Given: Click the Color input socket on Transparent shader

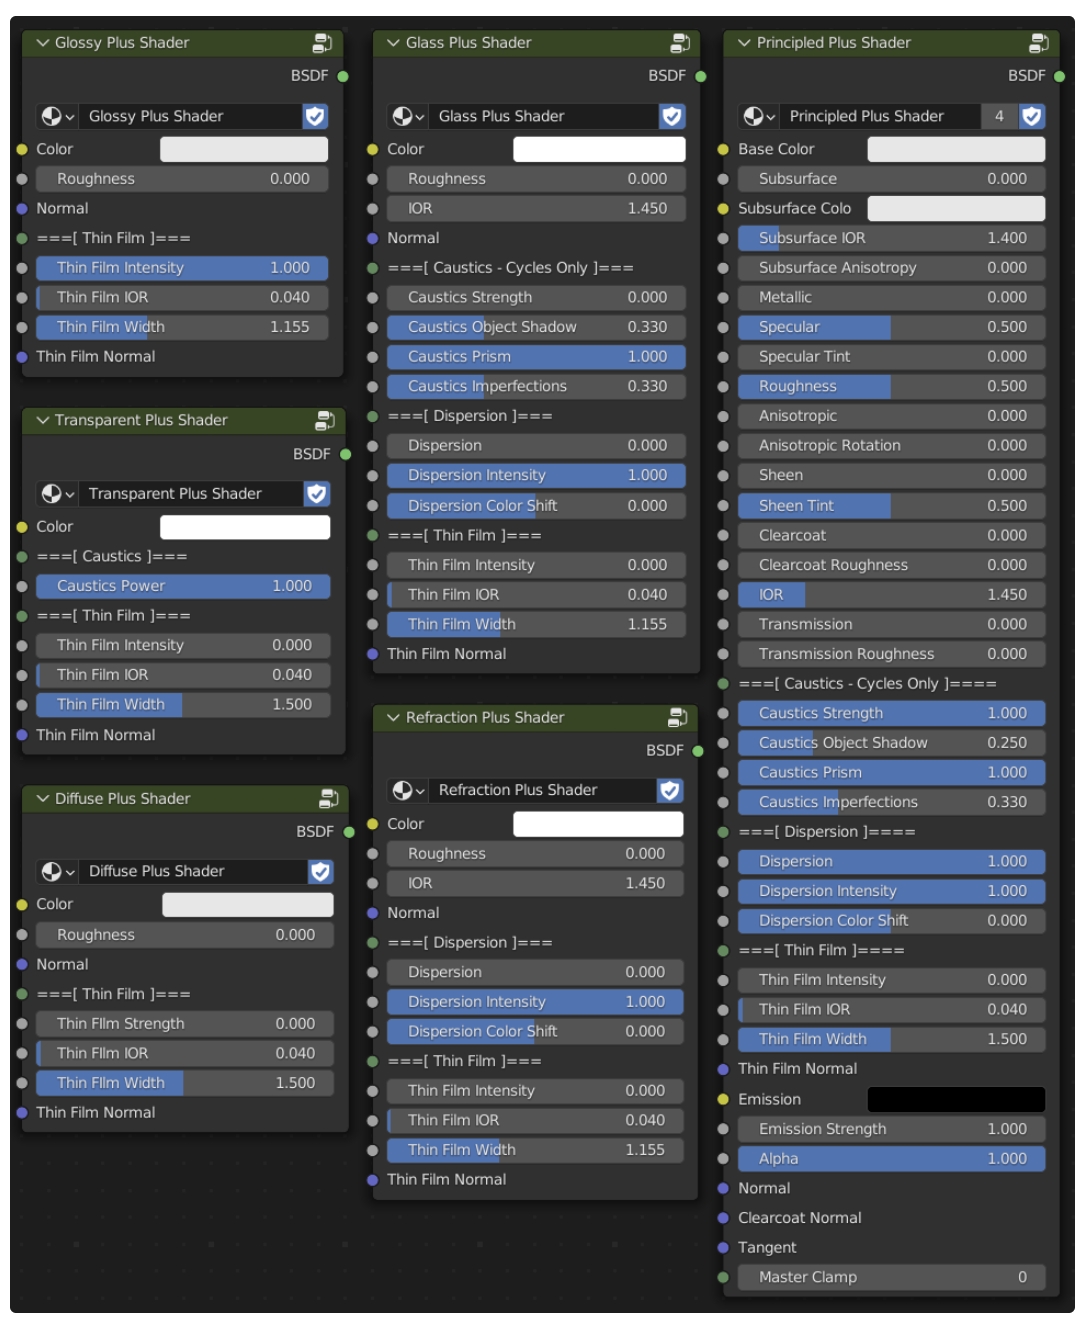Looking at the screenshot, I should click(22, 527).
